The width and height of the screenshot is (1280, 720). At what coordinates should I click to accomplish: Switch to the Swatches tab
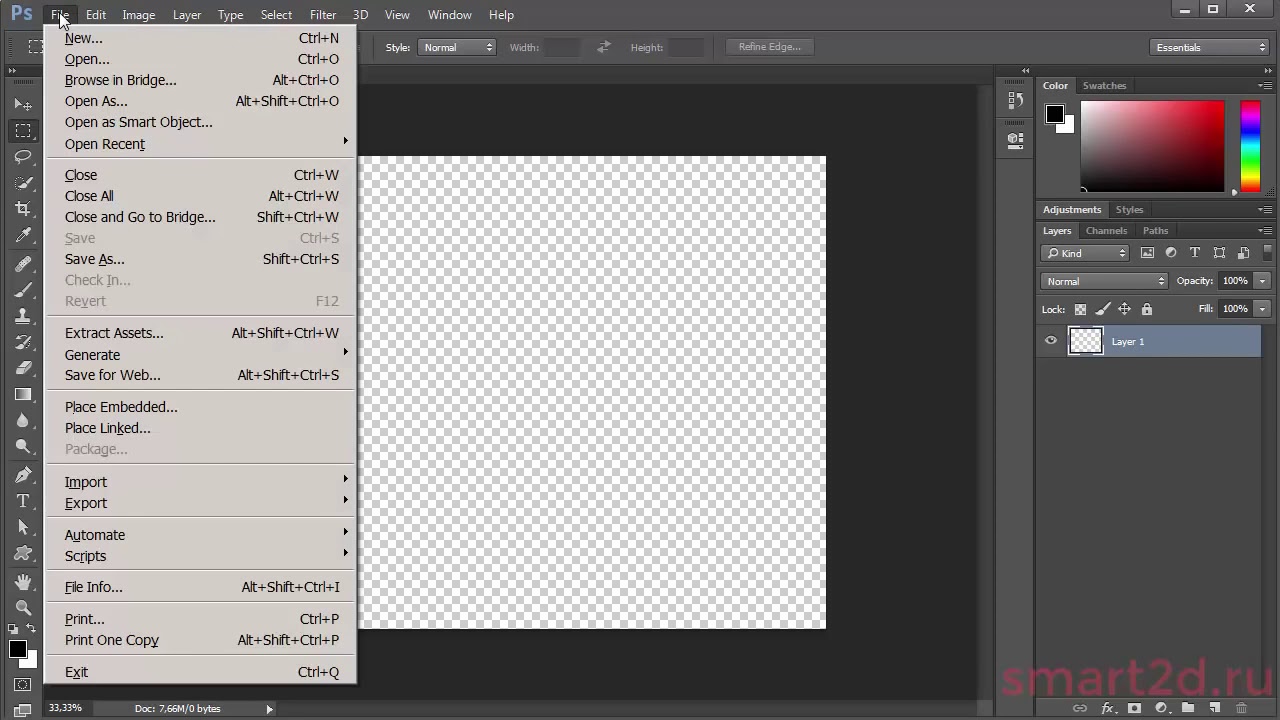pyautogui.click(x=1104, y=86)
